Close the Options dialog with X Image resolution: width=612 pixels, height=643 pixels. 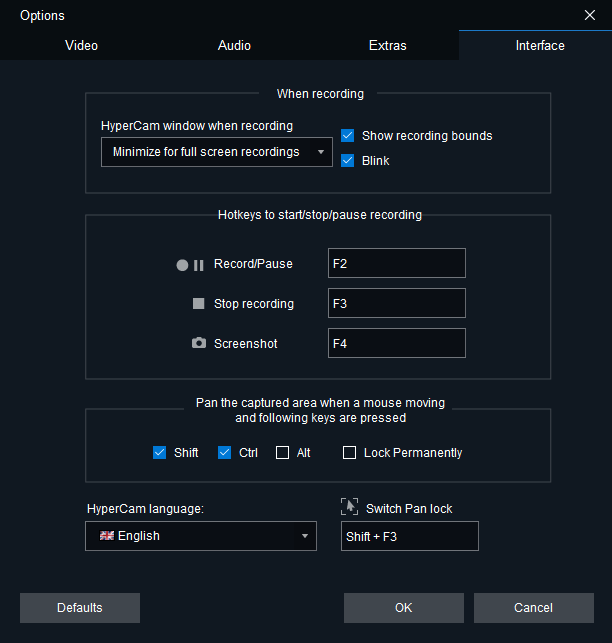point(589,15)
